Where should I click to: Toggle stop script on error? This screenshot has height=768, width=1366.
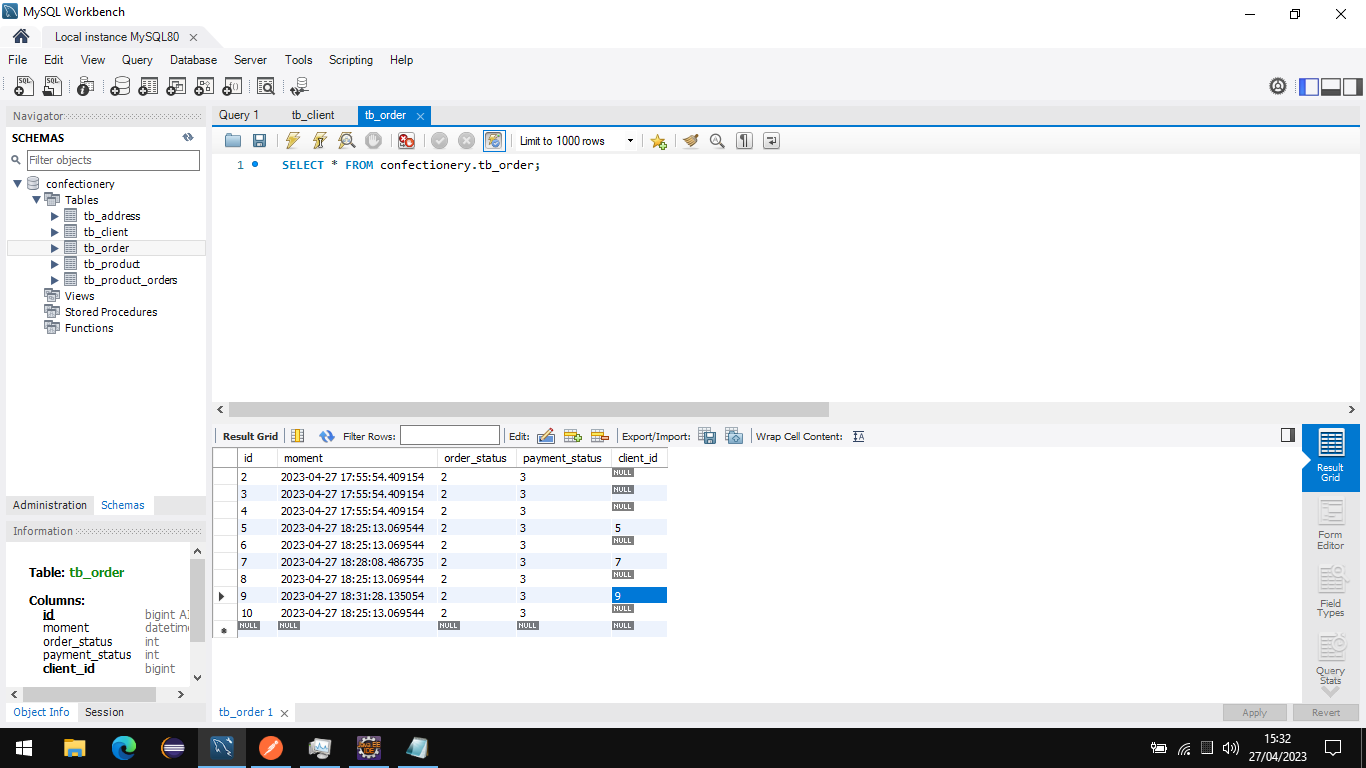pos(406,141)
